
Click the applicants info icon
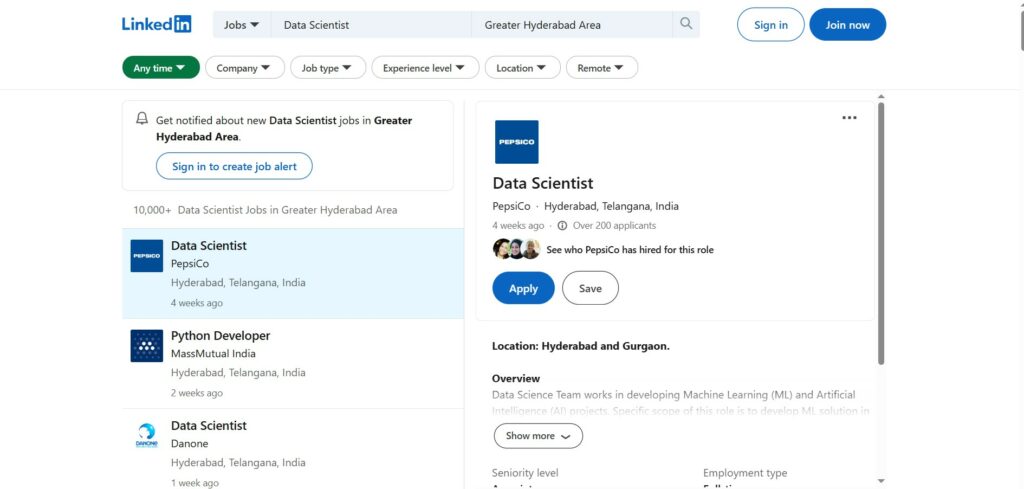coord(562,226)
